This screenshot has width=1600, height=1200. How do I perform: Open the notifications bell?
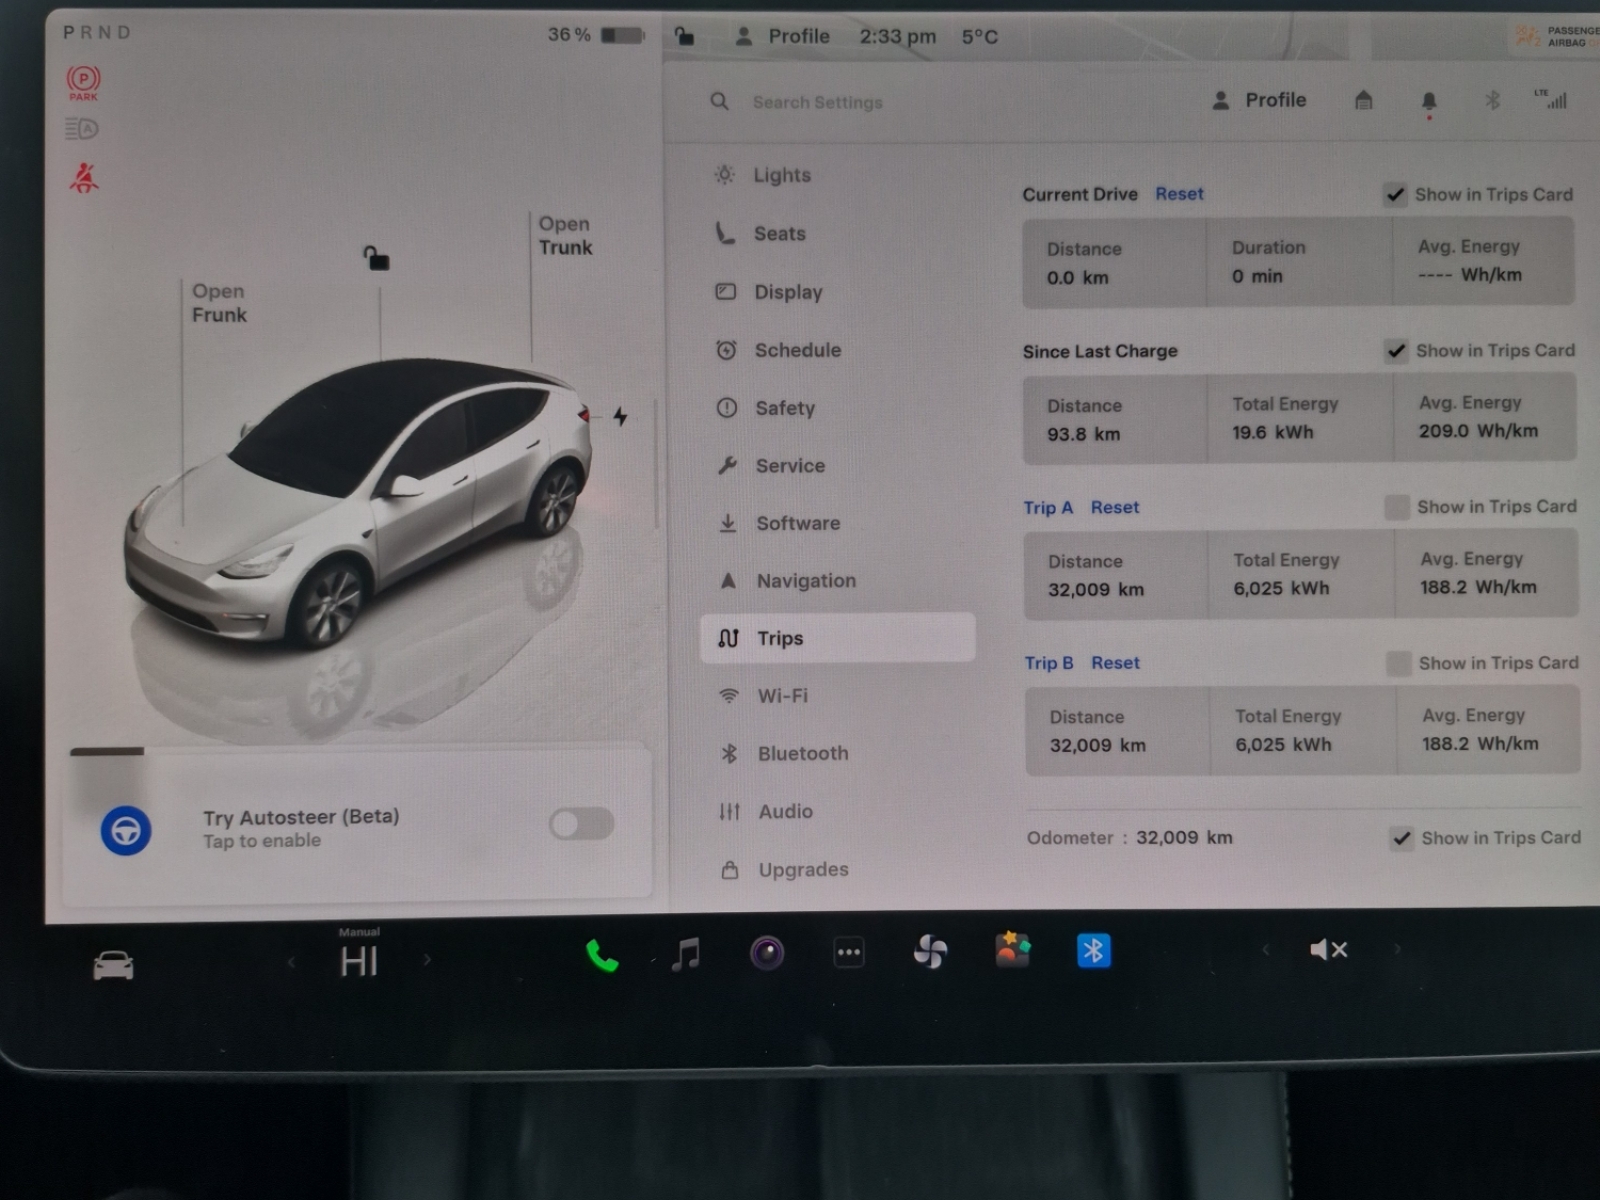(x=1429, y=101)
